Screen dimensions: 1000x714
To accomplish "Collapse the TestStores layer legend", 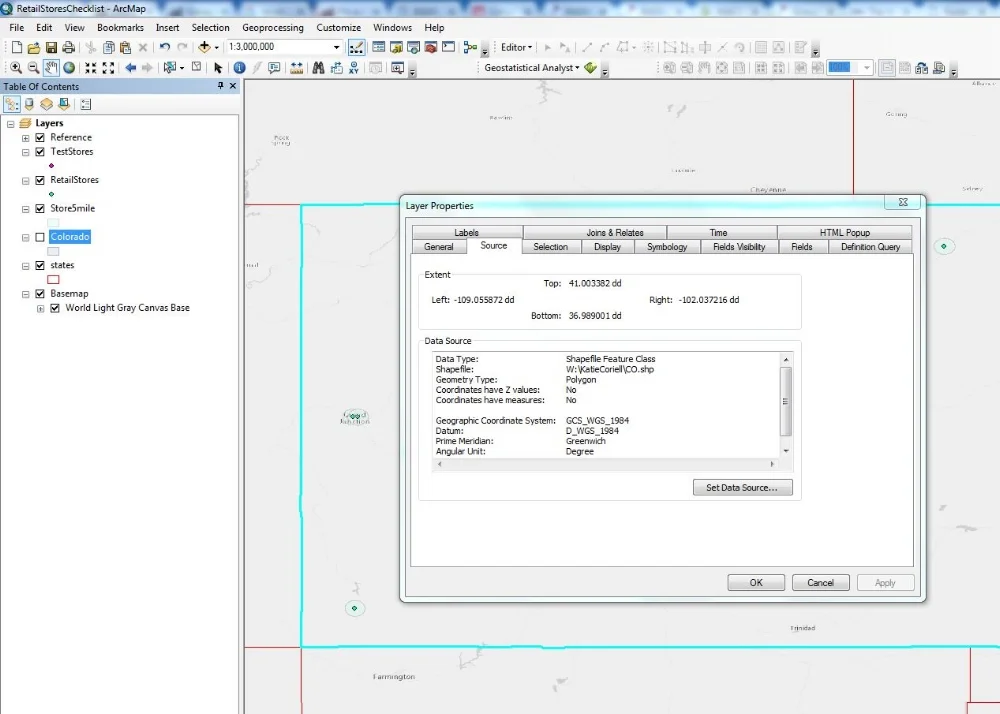I will pos(26,152).
